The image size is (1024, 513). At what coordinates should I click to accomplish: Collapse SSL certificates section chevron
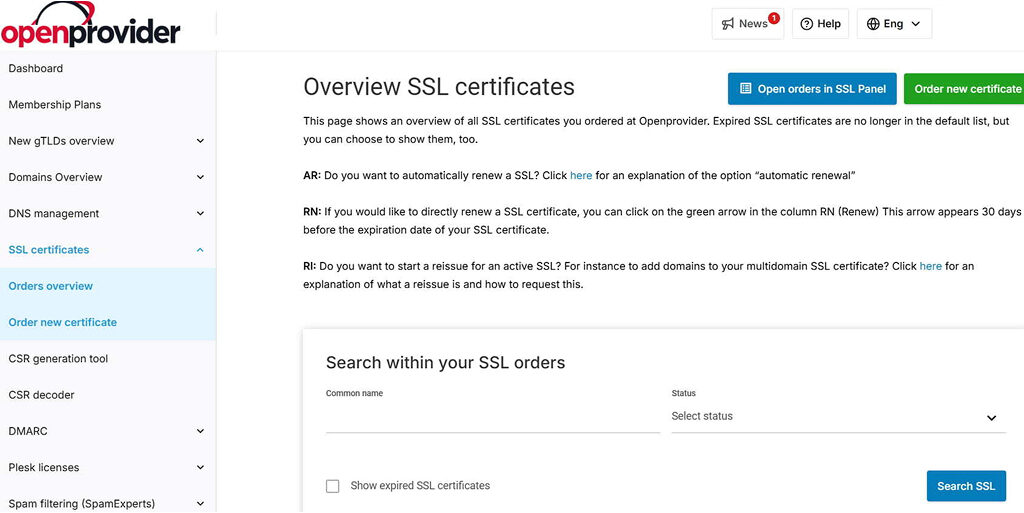(200, 250)
